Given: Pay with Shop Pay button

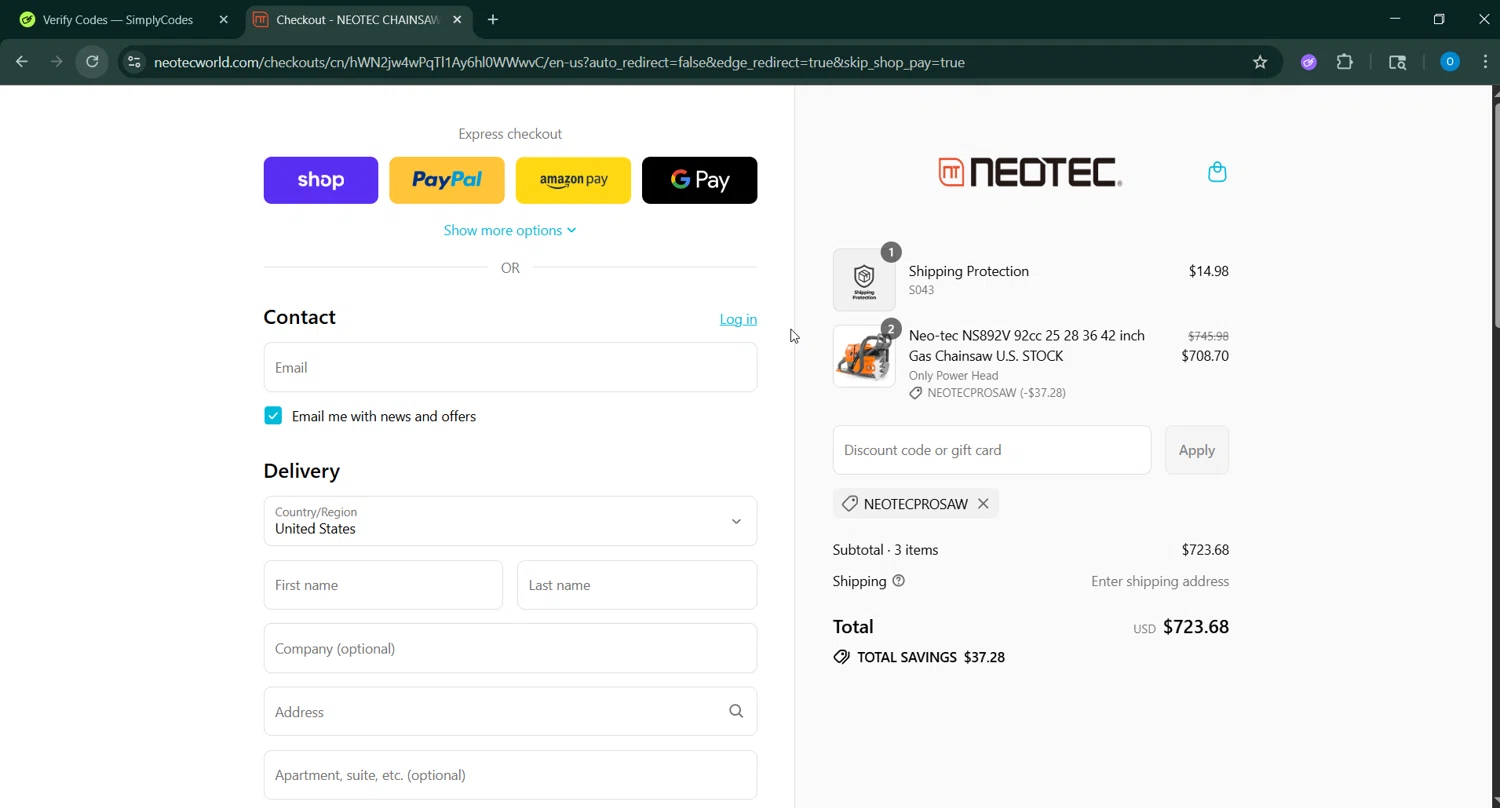Looking at the screenshot, I should tap(321, 180).
